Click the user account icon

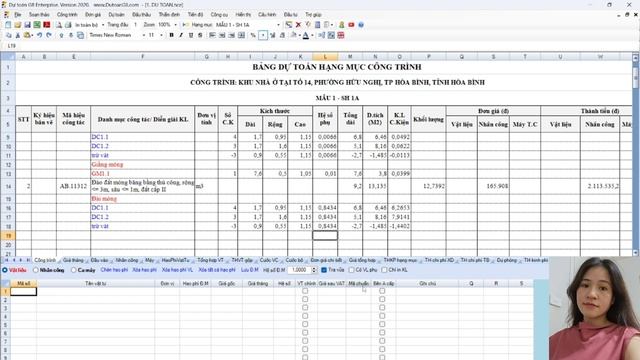342,25
